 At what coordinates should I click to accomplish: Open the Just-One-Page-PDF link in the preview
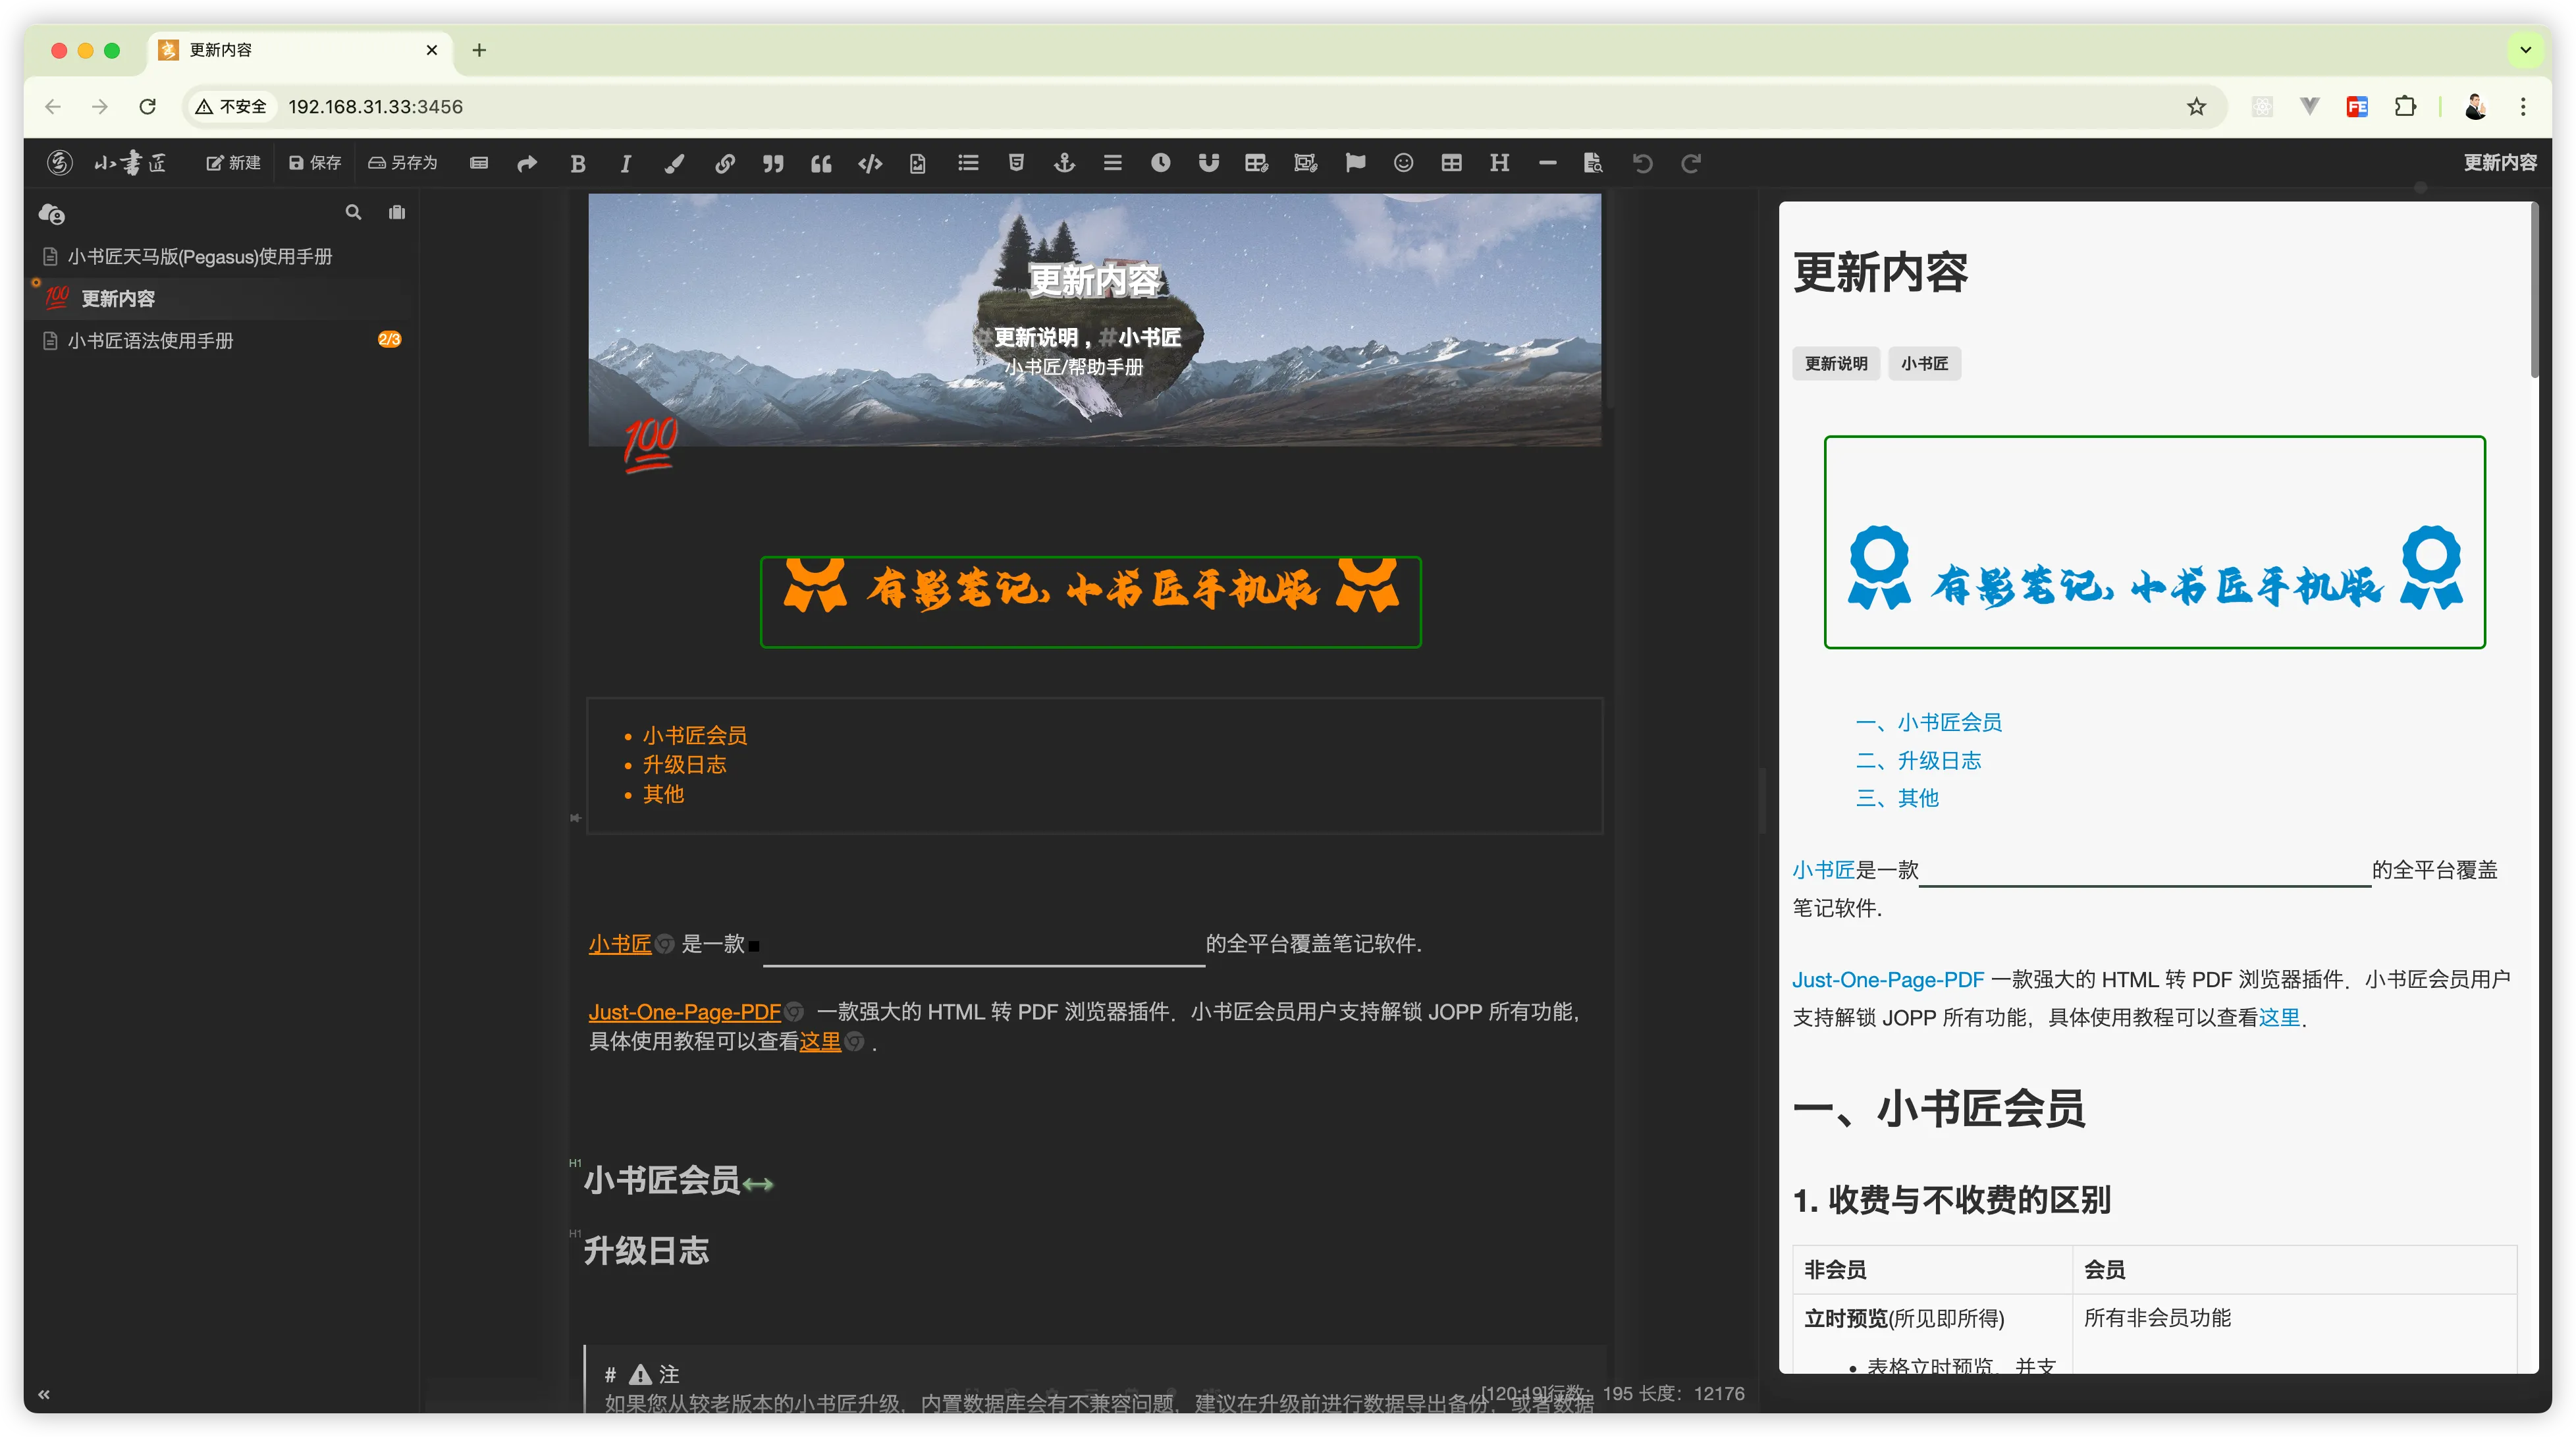[x=1888, y=980]
